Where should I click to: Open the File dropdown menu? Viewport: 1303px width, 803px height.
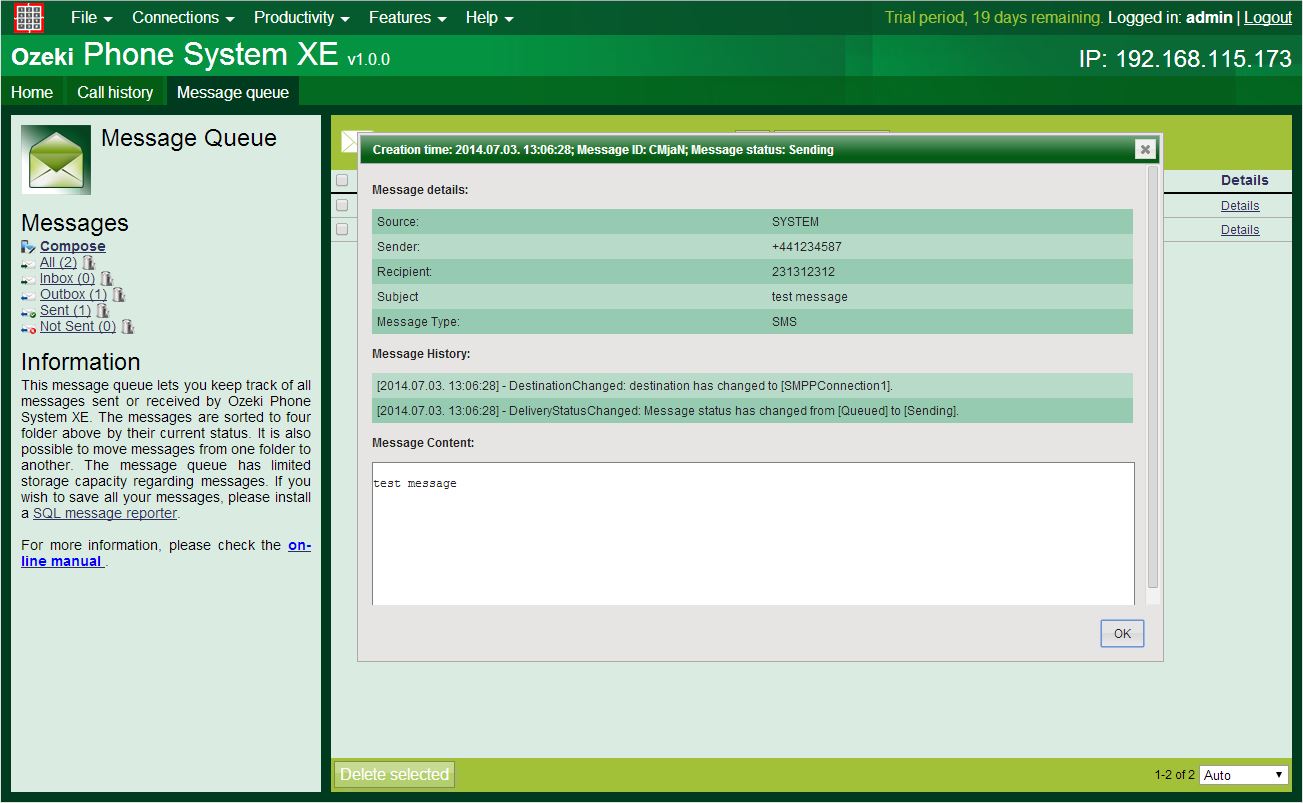[x=91, y=17]
